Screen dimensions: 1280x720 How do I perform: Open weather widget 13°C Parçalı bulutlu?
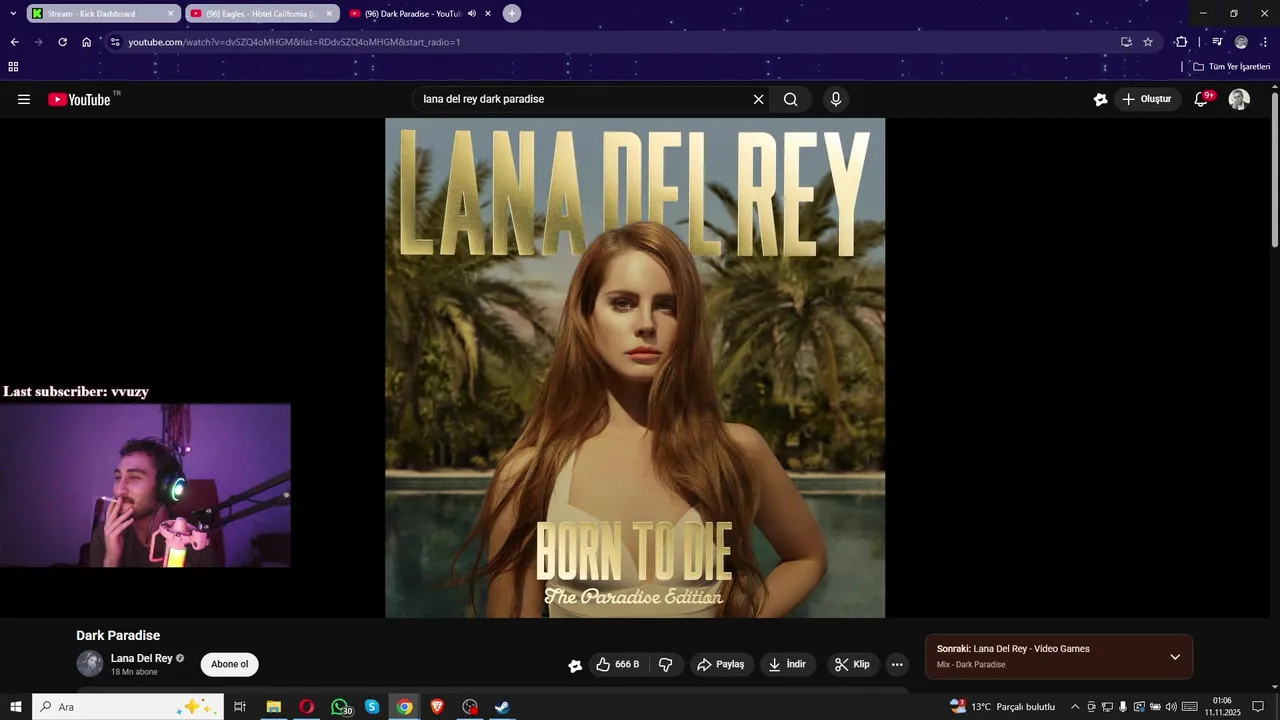[1003, 707]
